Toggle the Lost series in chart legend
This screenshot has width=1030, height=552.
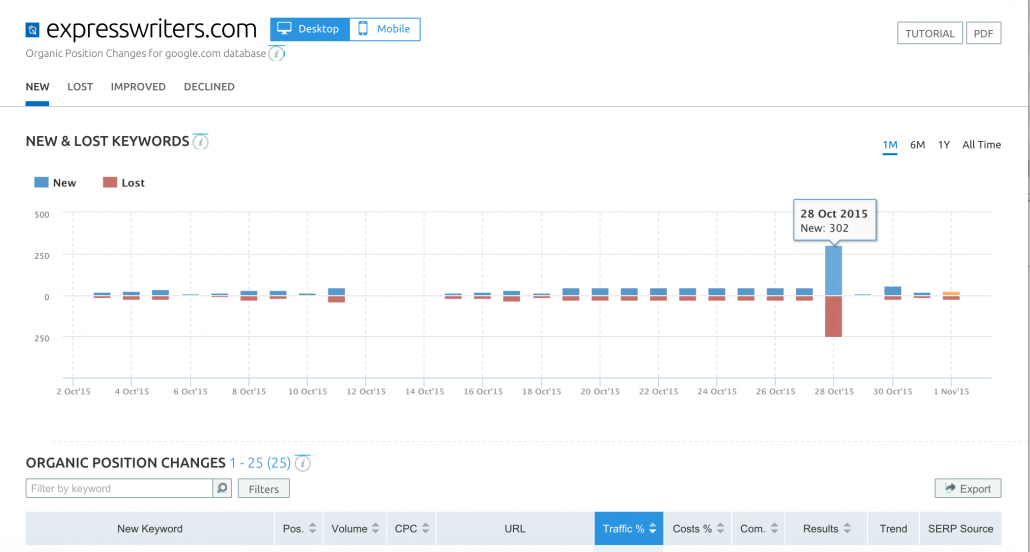point(124,183)
